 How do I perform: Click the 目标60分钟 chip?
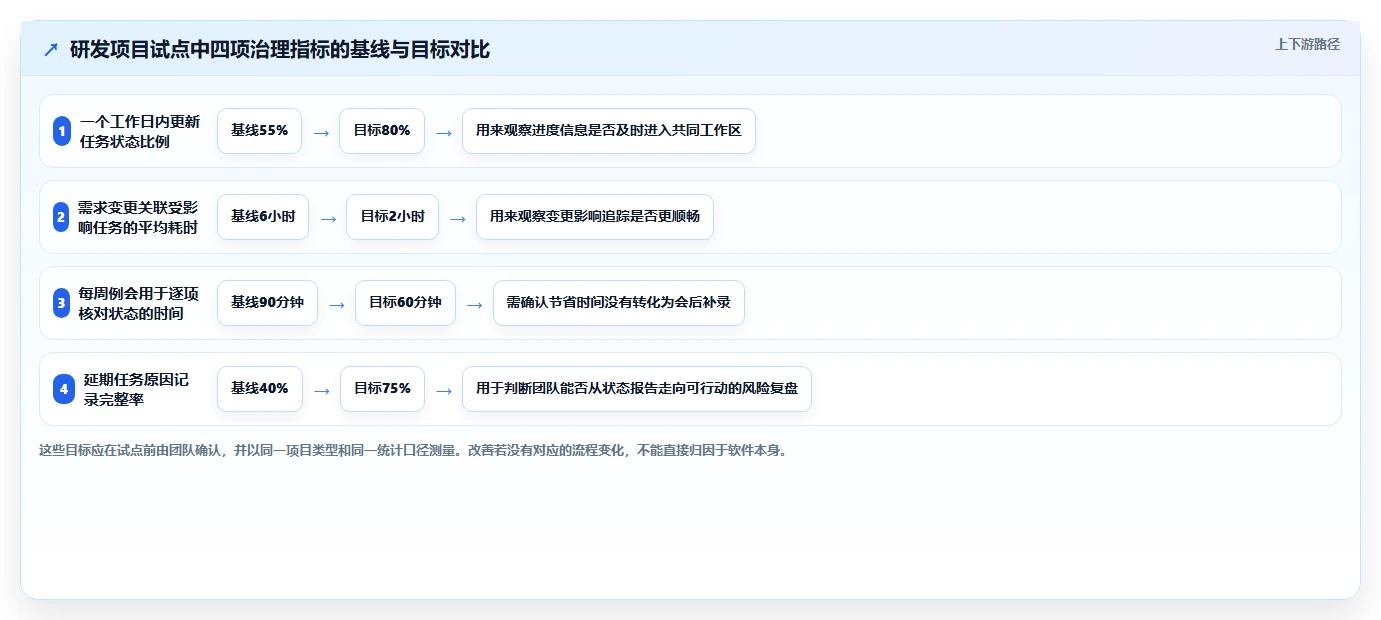405,303
